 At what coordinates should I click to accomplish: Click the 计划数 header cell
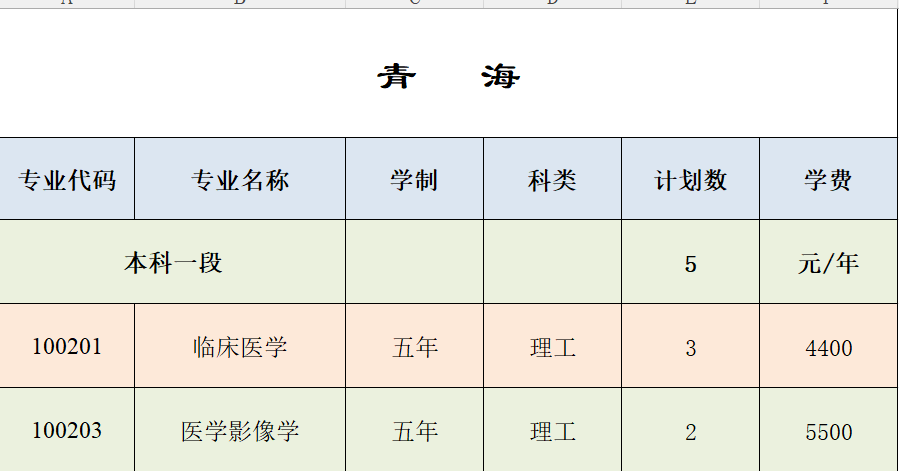(x=690, y=180)
